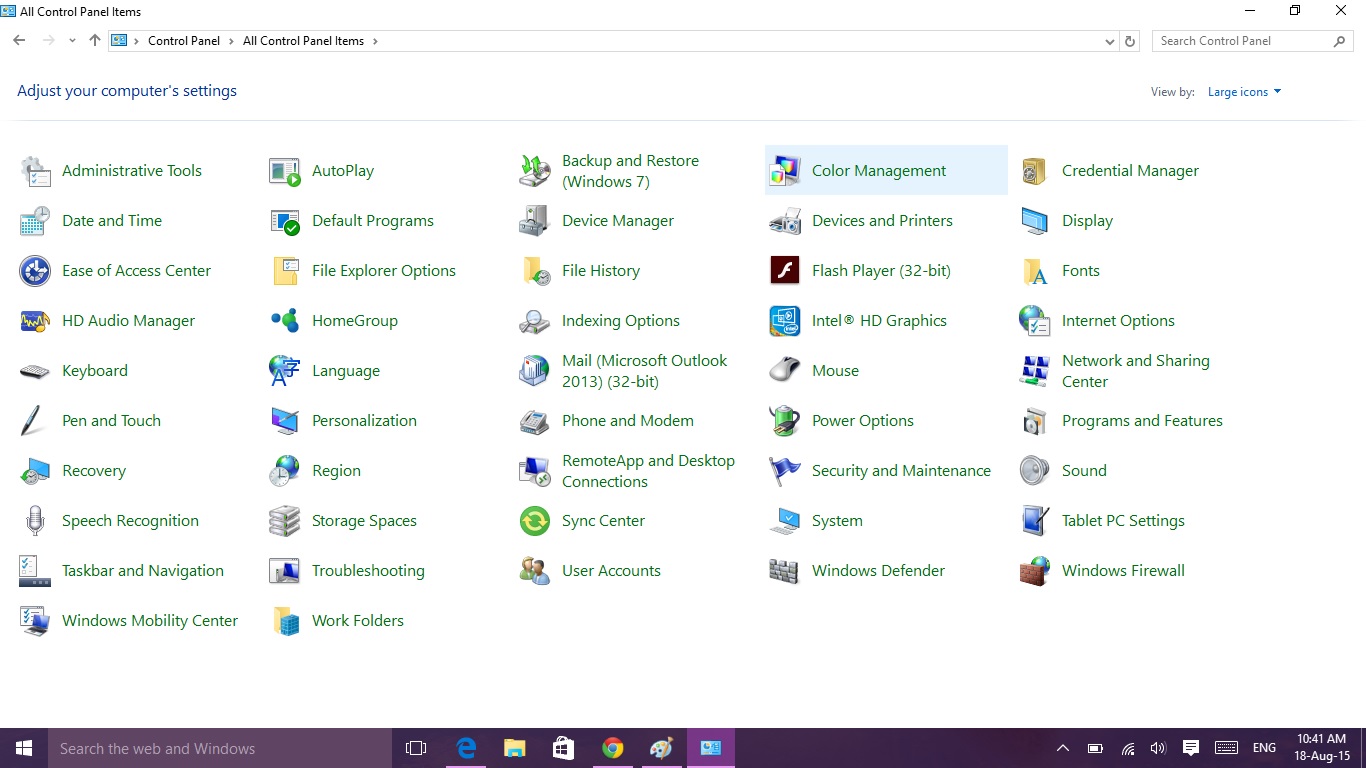1366x768 pixels.
Task: Open Intel HD Graphics icon
Action: tap(785, 321)
